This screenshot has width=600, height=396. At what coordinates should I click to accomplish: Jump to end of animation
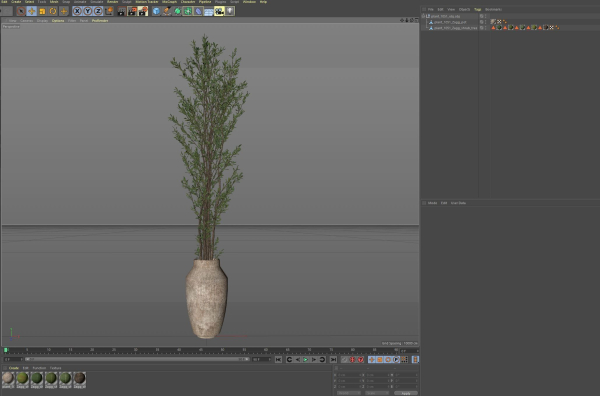pyautogui.click(x=333, y=360)
